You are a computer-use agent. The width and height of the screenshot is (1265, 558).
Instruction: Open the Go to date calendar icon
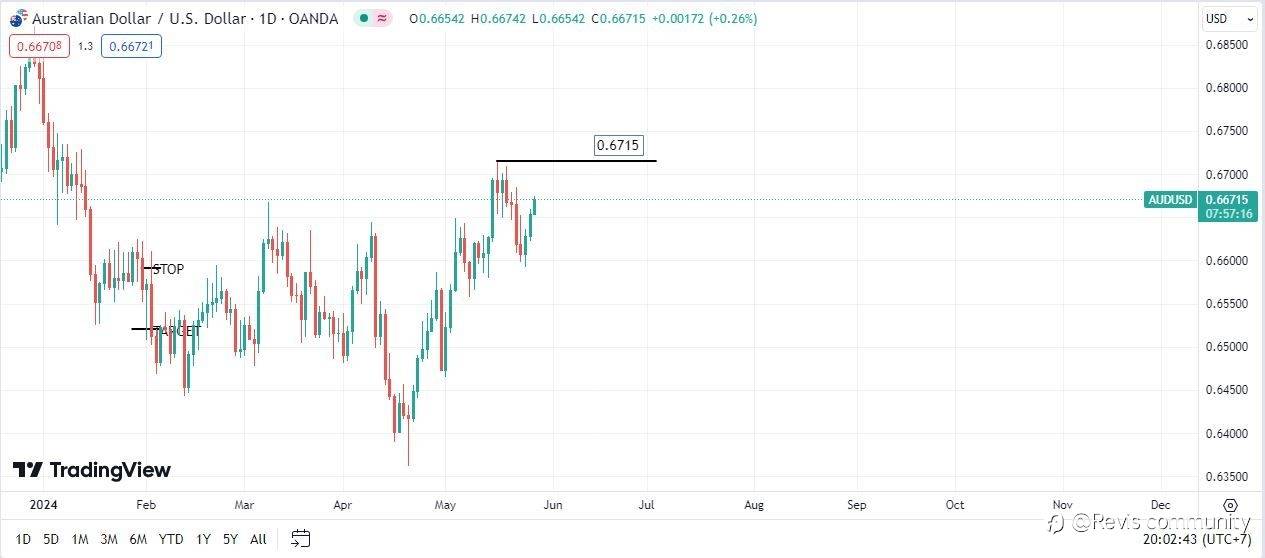[301, 539]
